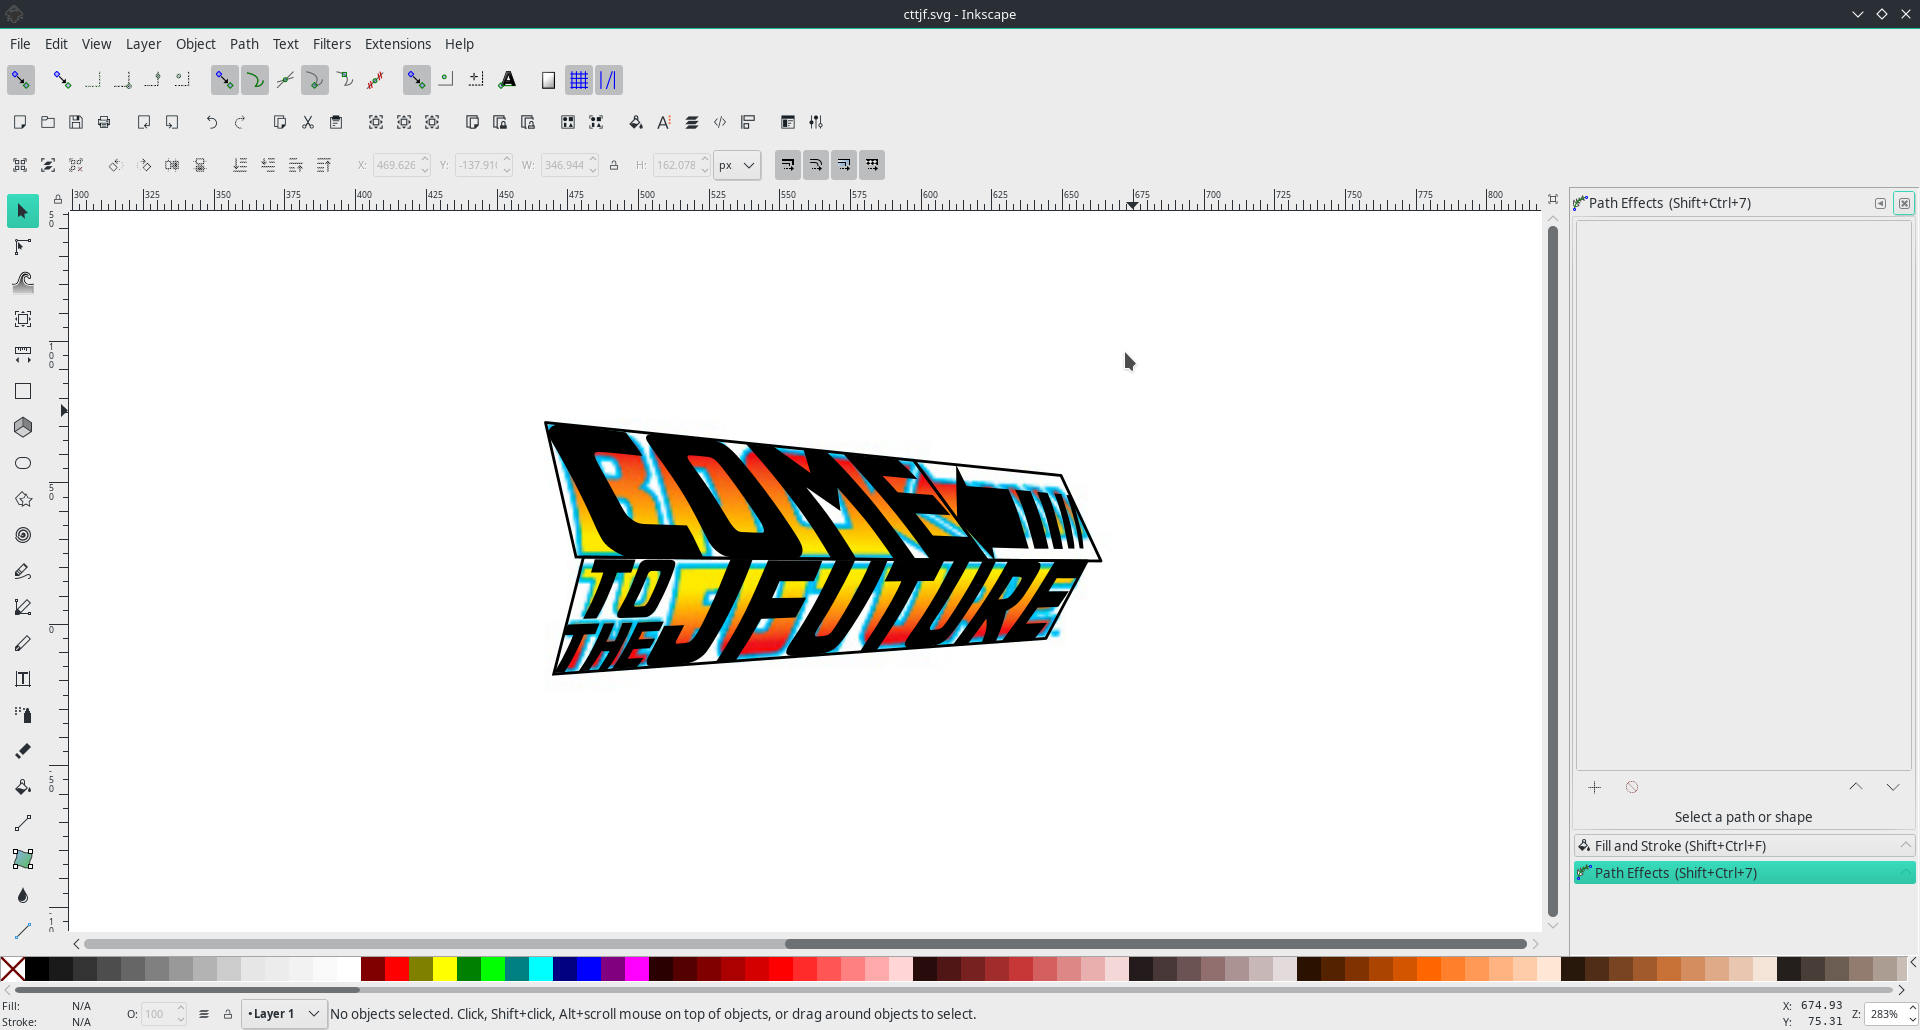1920x1030 pixels.
Task: Open the color palette menu arrow
Action: tap(1912, 962)
